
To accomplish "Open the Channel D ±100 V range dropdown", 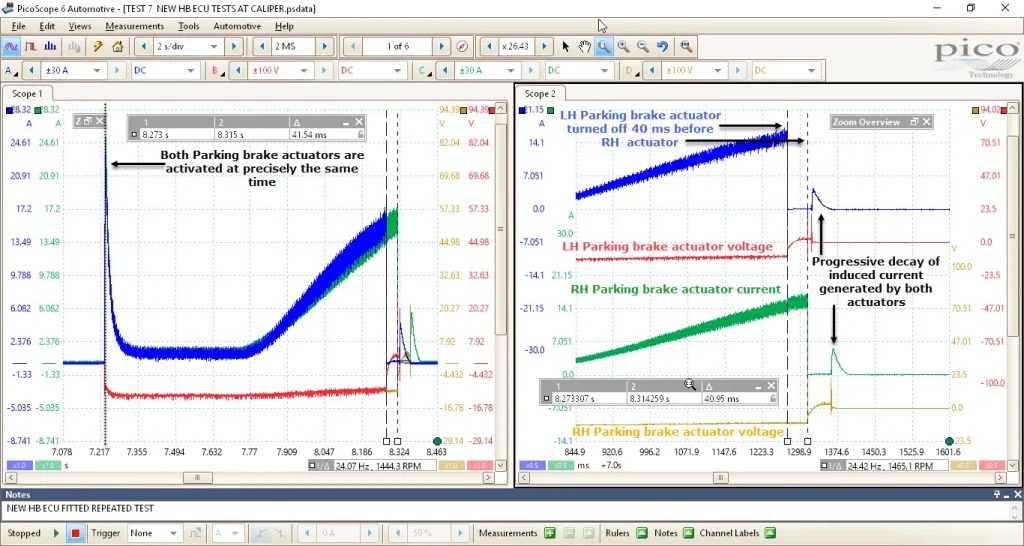I will coord(718,70).
